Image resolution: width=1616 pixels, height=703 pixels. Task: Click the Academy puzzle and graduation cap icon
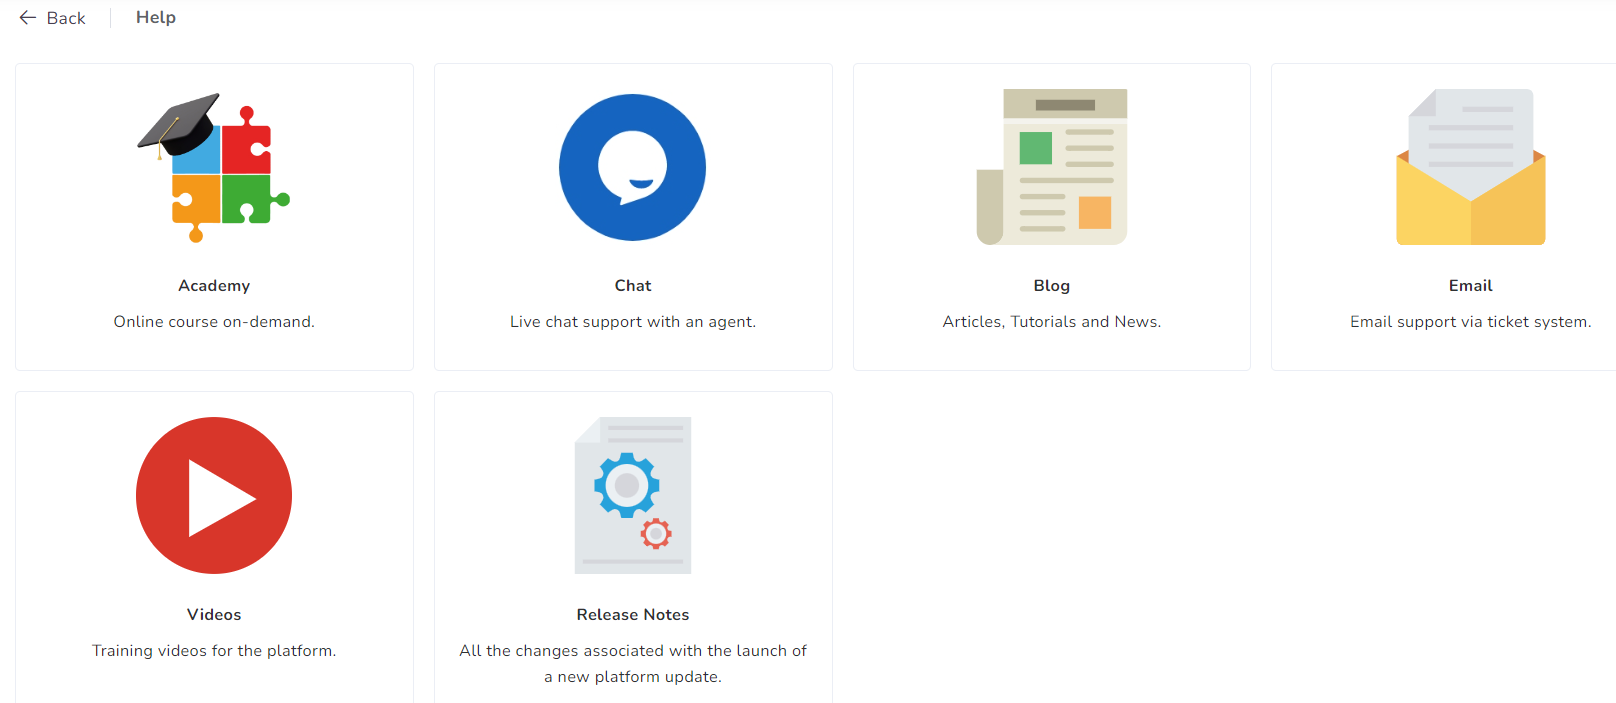tap(214, 168)
